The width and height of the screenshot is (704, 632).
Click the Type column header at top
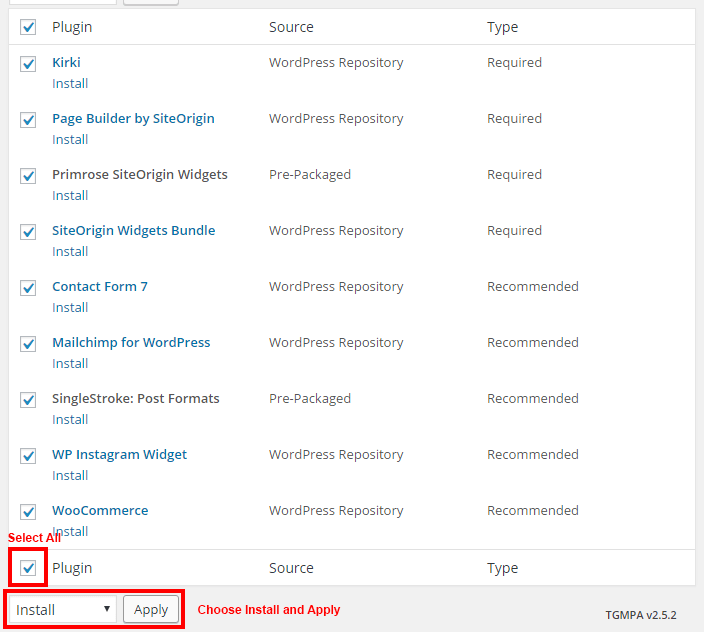click(x=502, y=27)
